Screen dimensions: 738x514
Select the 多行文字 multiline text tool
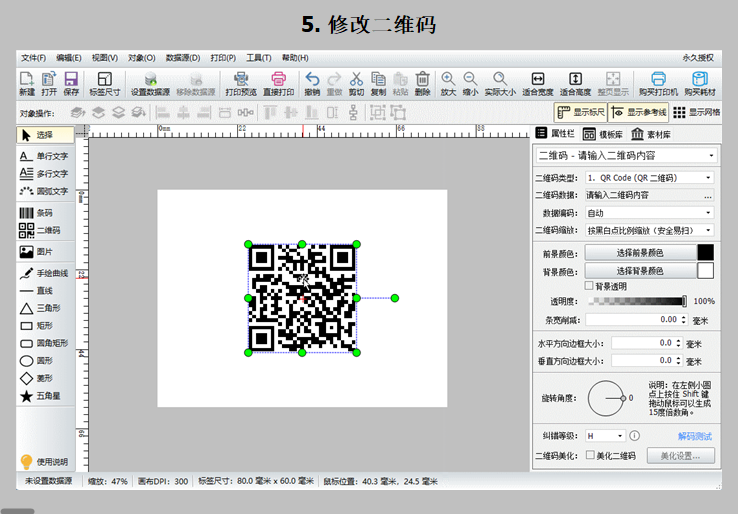coord(45,174)
